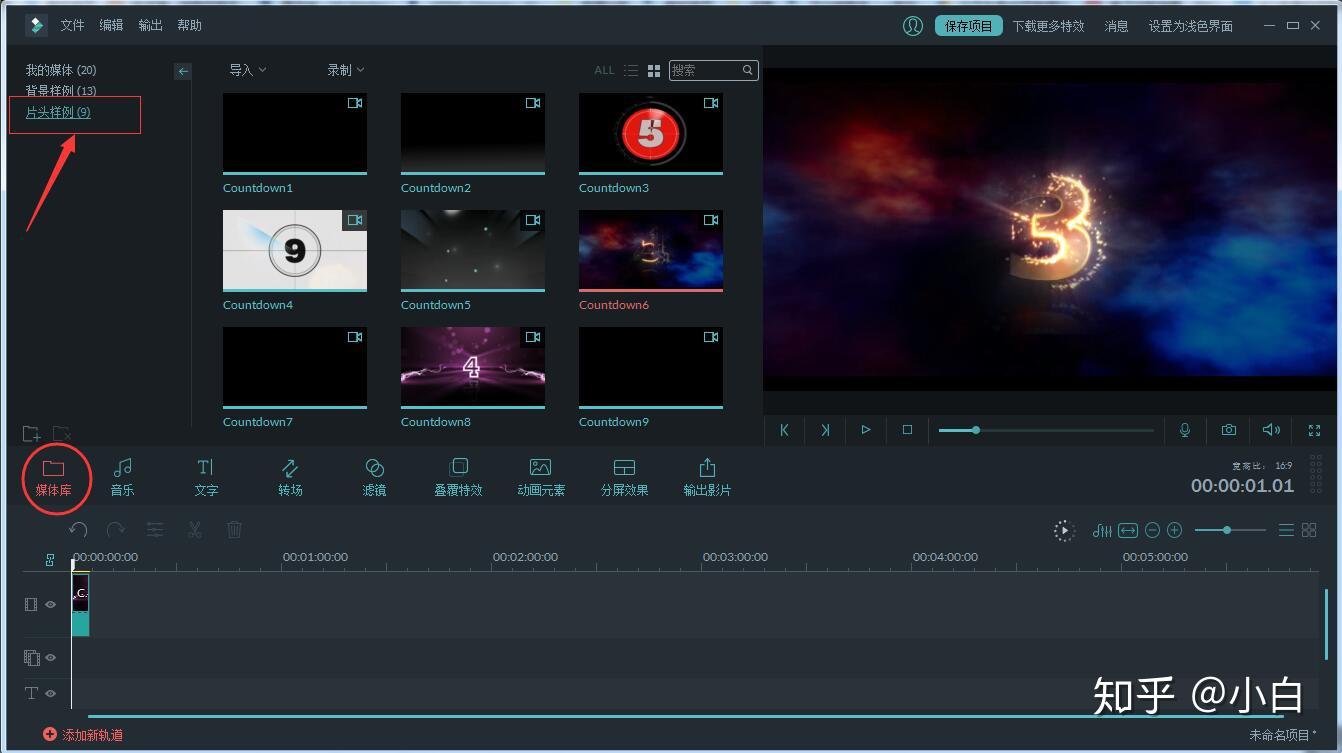This screenshot has width=1342, height=753.
Task: Toggle visibility of the overlay track
Action: pyautogui.click(x=50, y=658)
